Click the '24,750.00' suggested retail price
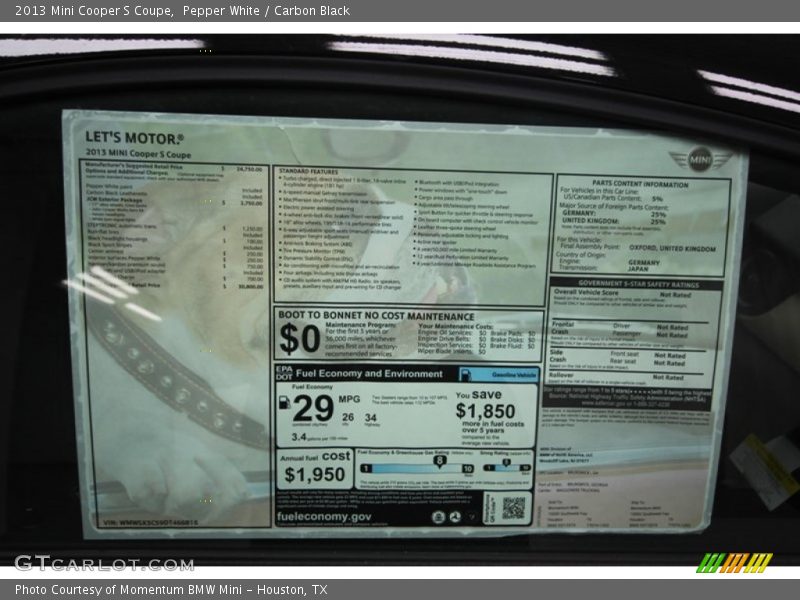800x600 pixels. coord(249,169)
